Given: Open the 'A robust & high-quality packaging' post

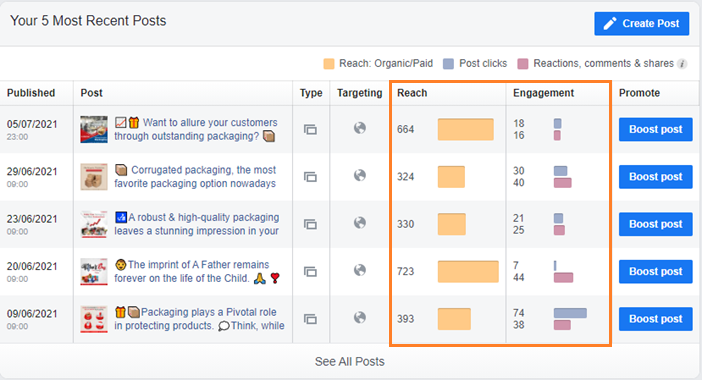Looking at the screenshot, I should click(x=197, y=224).
